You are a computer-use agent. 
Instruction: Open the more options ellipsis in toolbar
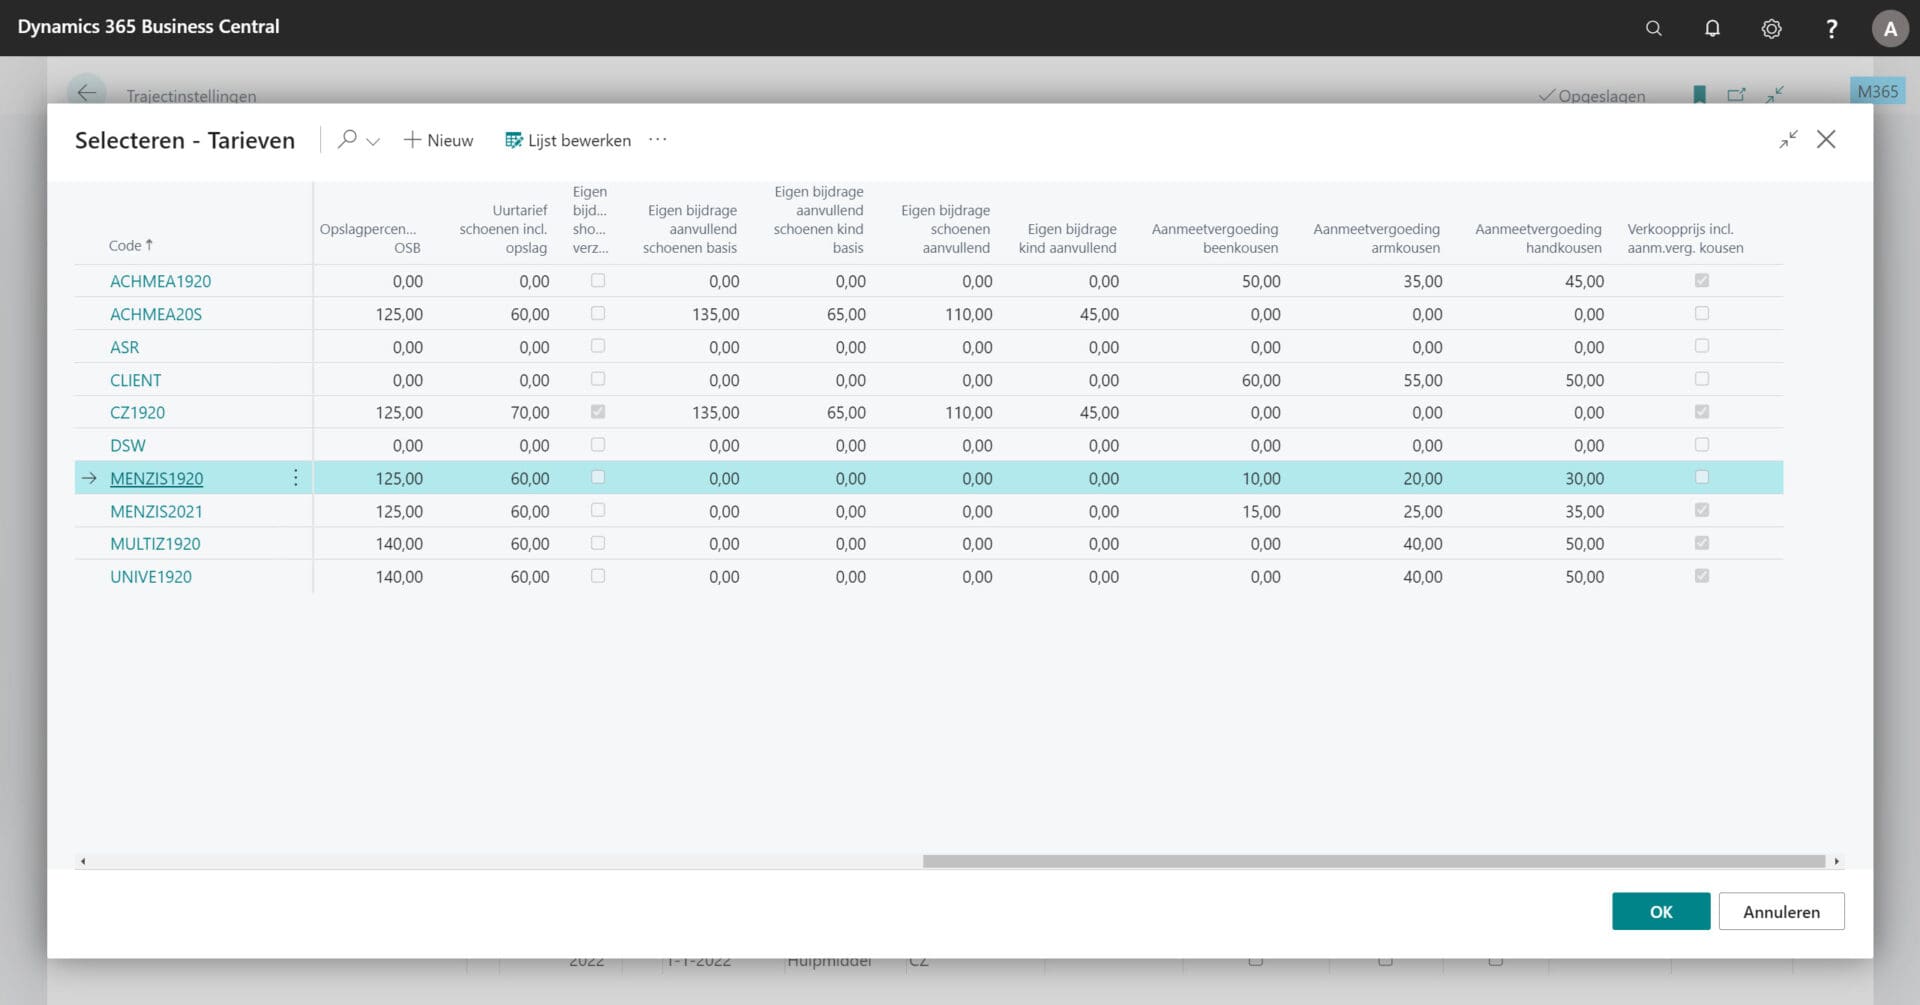[x=657, y=140]
